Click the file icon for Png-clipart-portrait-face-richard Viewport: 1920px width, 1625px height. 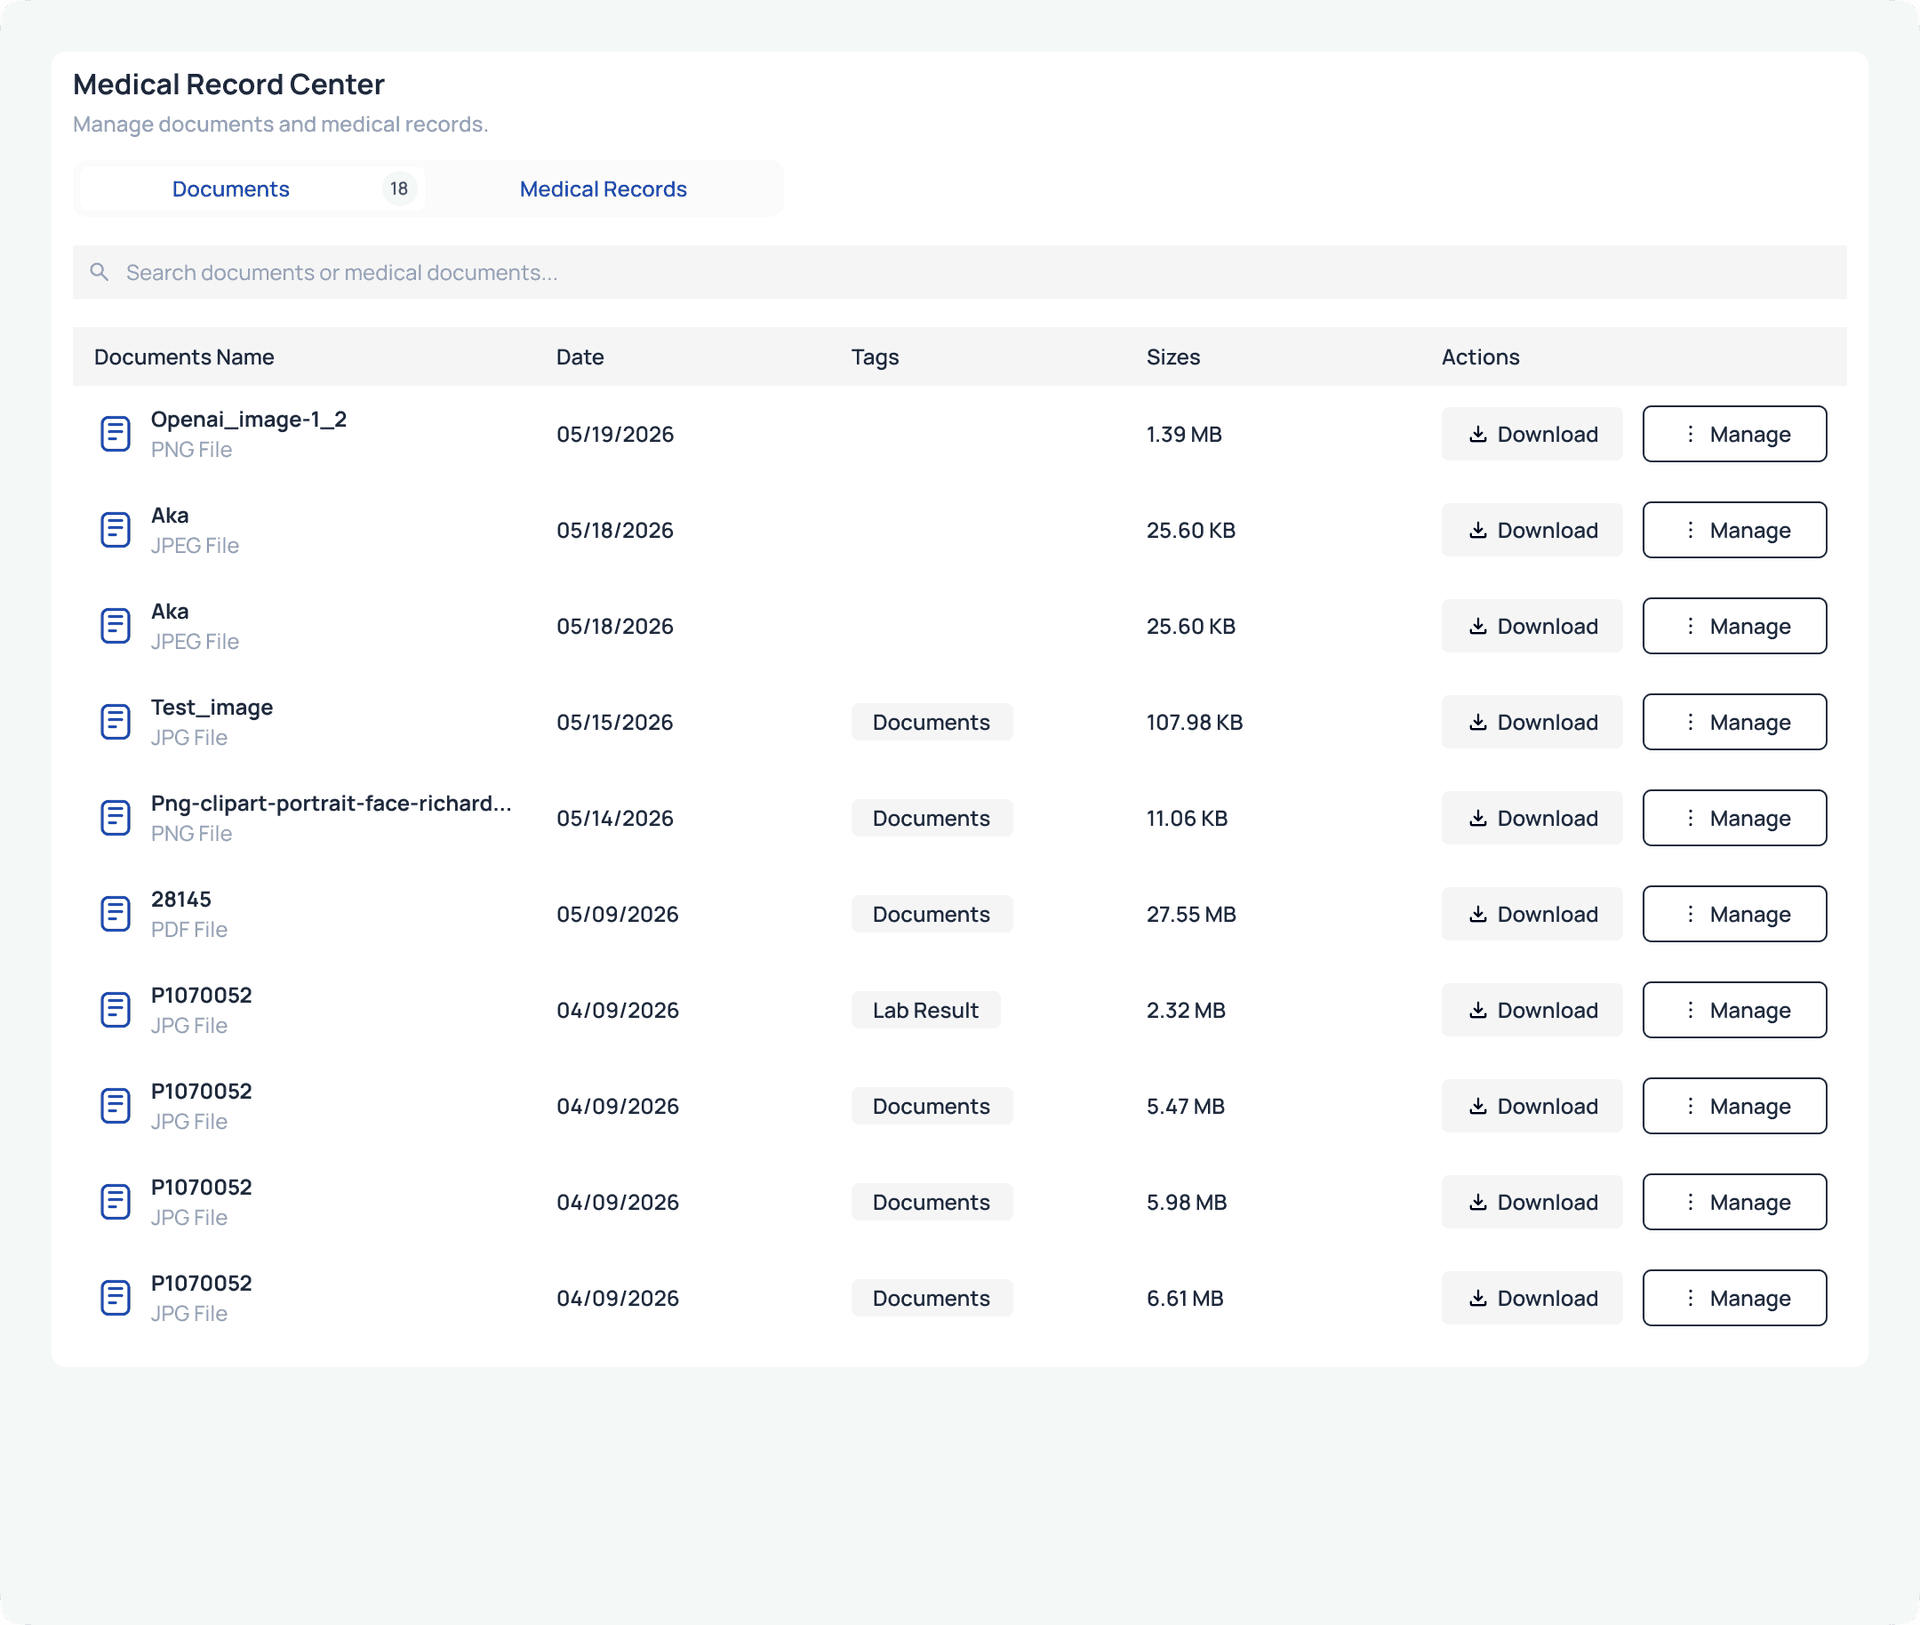point(115,818)
